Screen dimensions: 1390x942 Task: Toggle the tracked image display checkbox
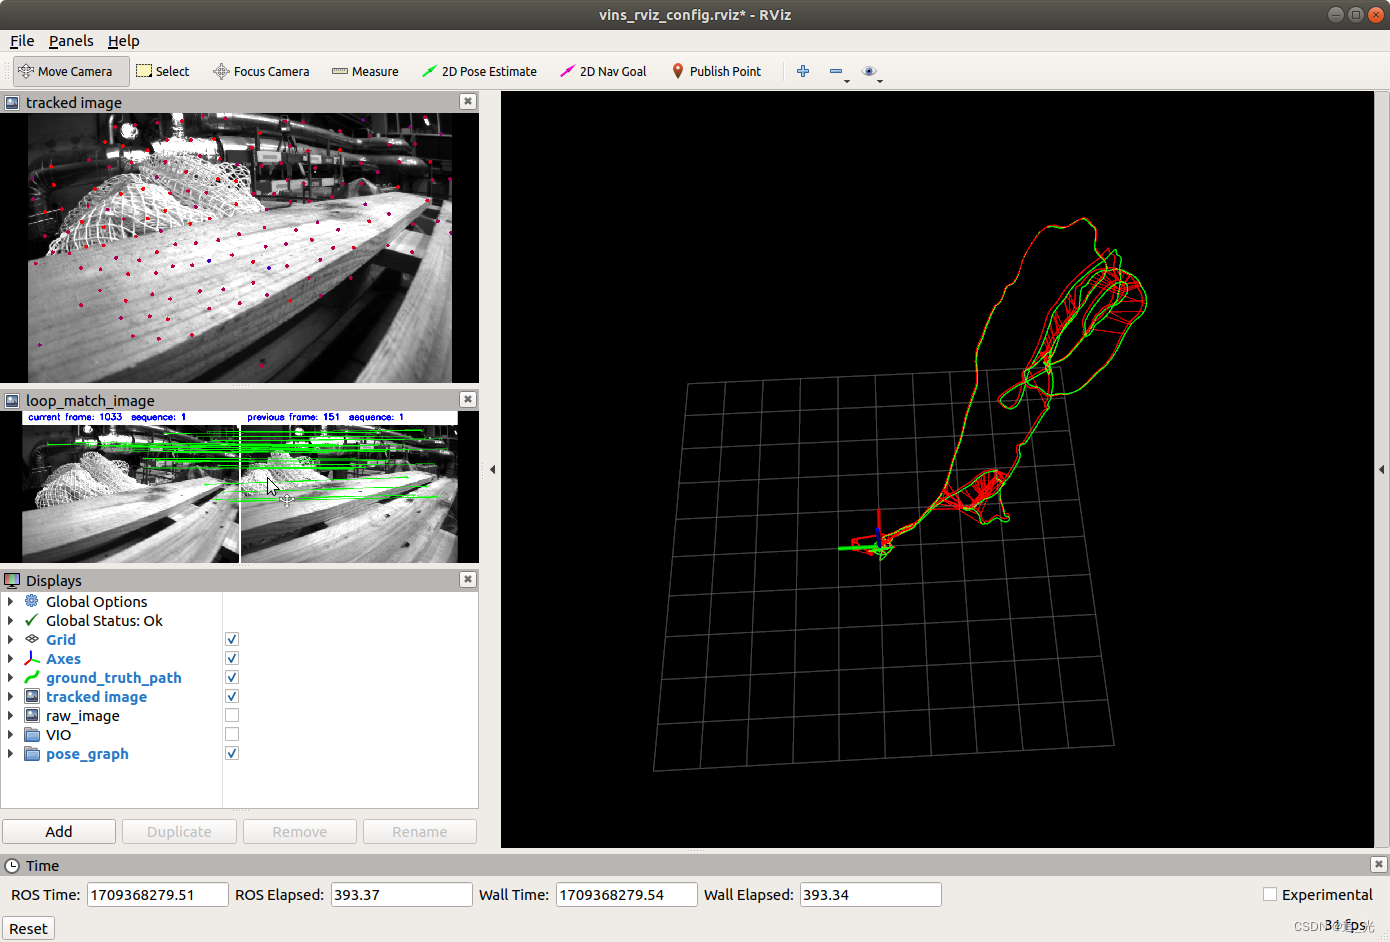(232, 696)
